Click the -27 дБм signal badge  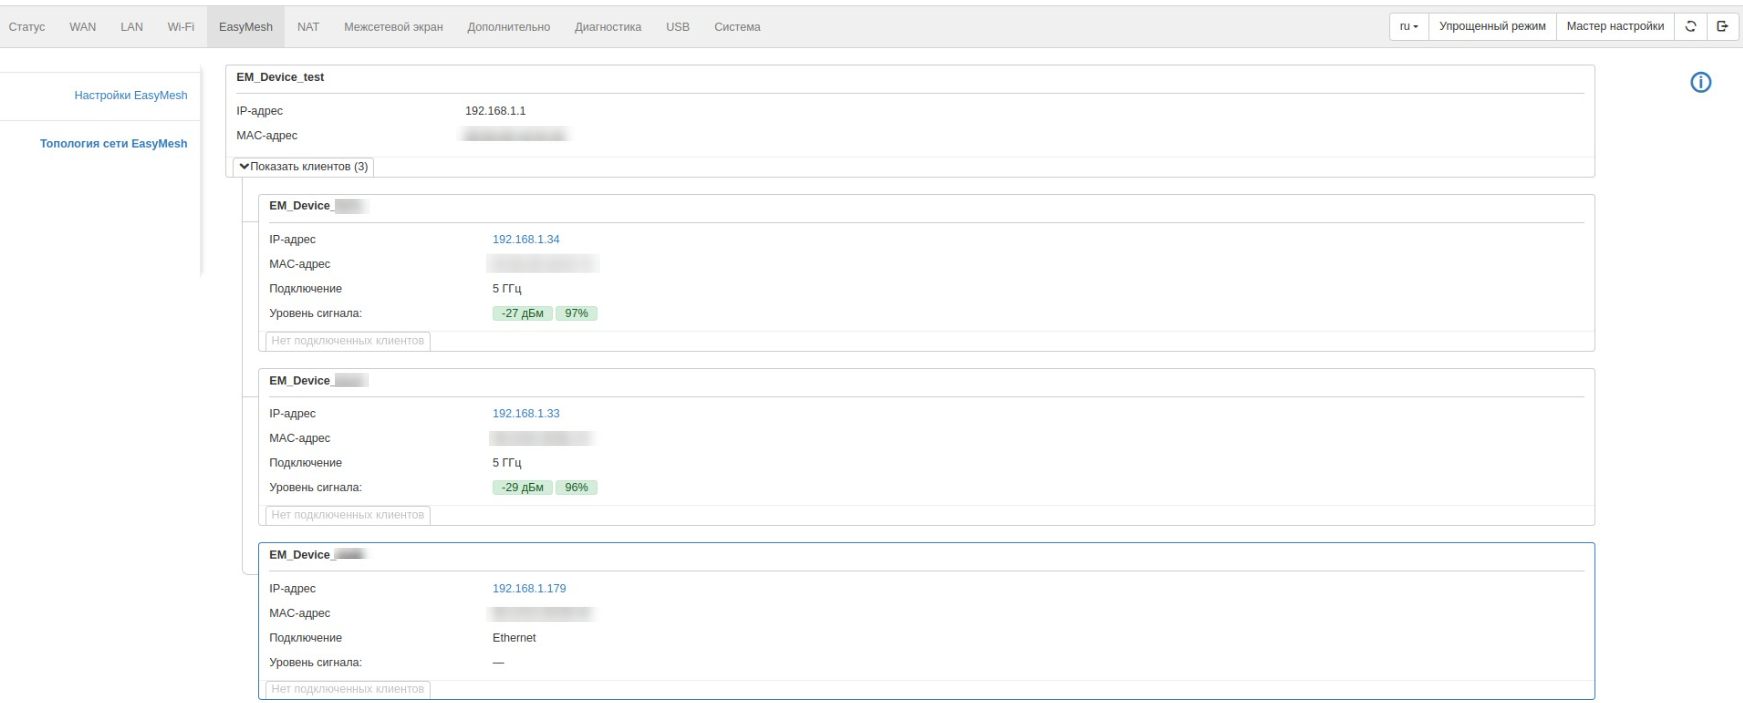(x=523, y=314)
